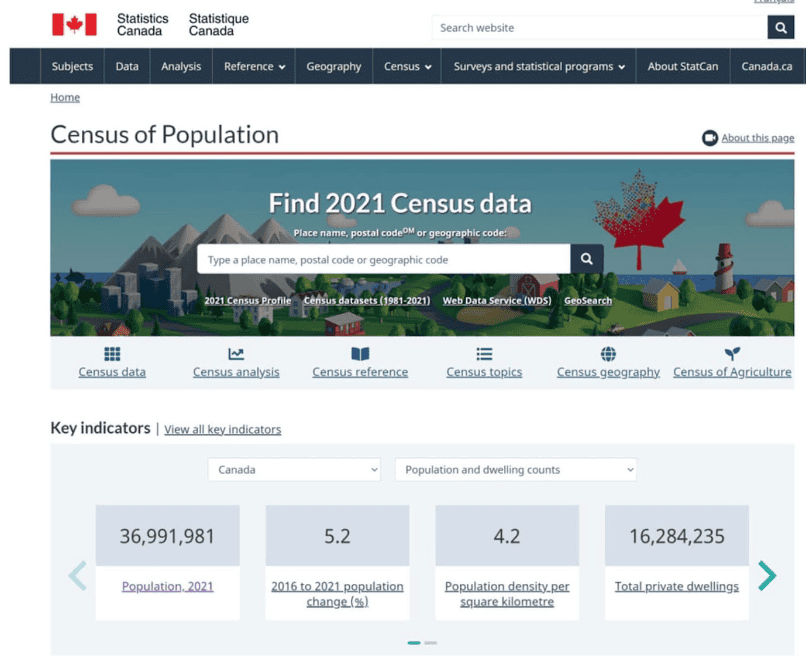This screenshot has height=657, width=806.
Task: Open 2016 to 2021 population change link
Action: [x=337, y=594]
